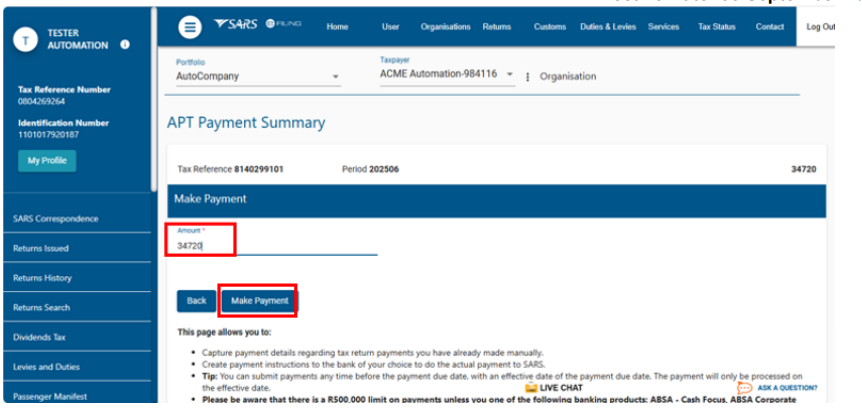Open the hamburger menu icon
This screenshot has height=413, width=862.
click(189, 26)
